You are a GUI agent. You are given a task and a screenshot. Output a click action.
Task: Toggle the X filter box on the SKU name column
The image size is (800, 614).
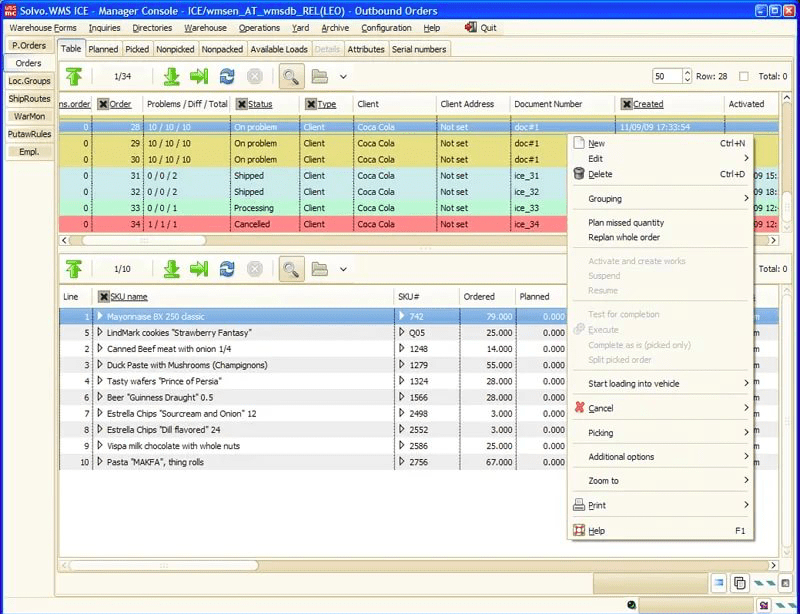tap(103, 297)
